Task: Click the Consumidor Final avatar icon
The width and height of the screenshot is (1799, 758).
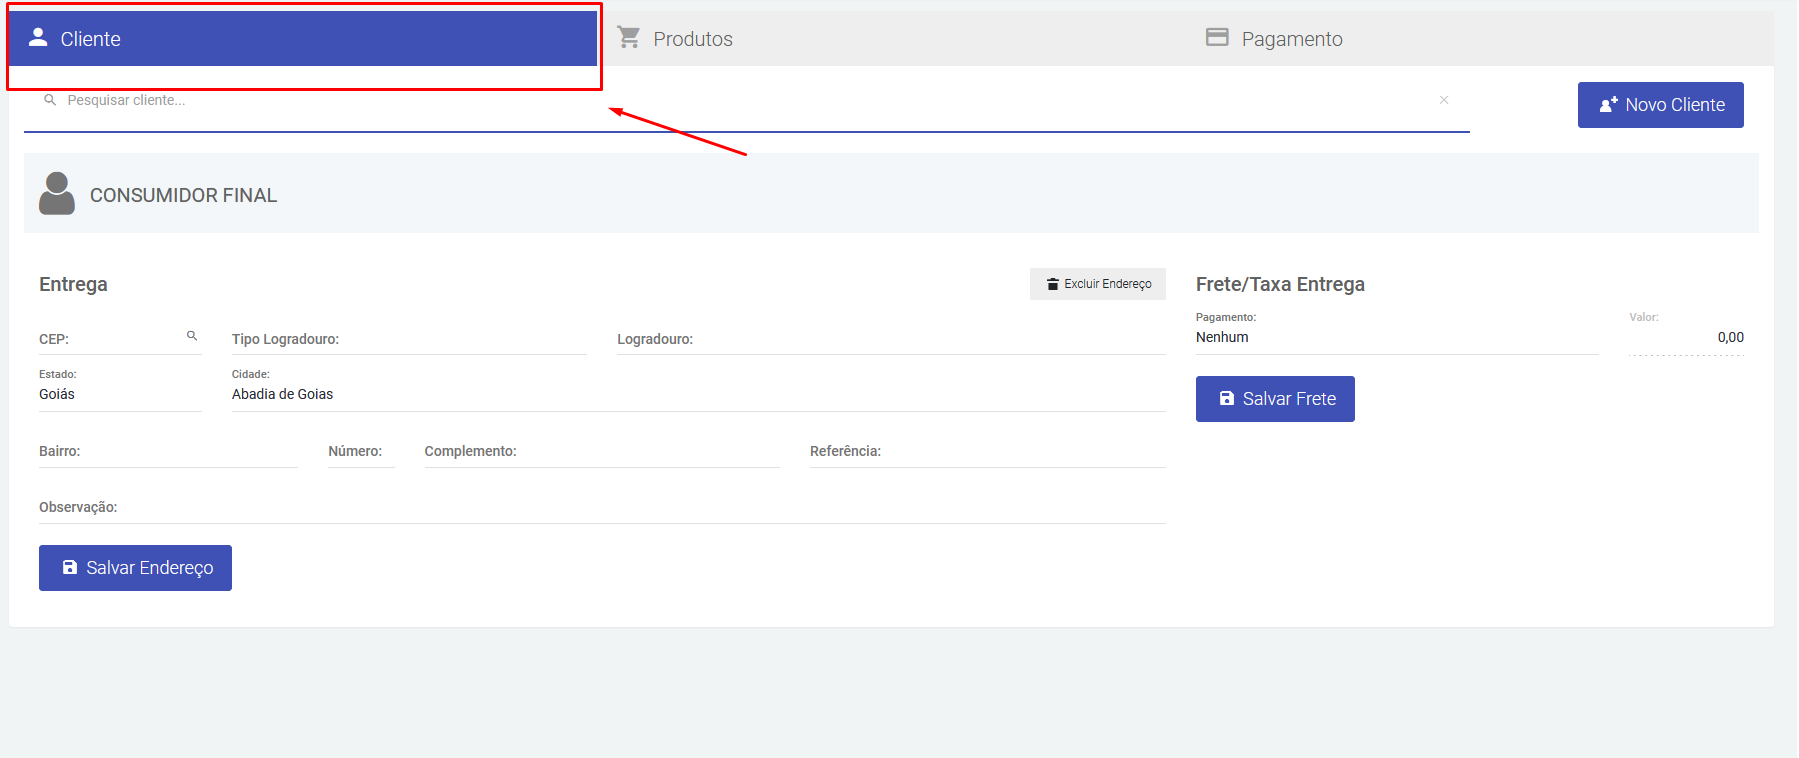Action: tap(57, 194)
